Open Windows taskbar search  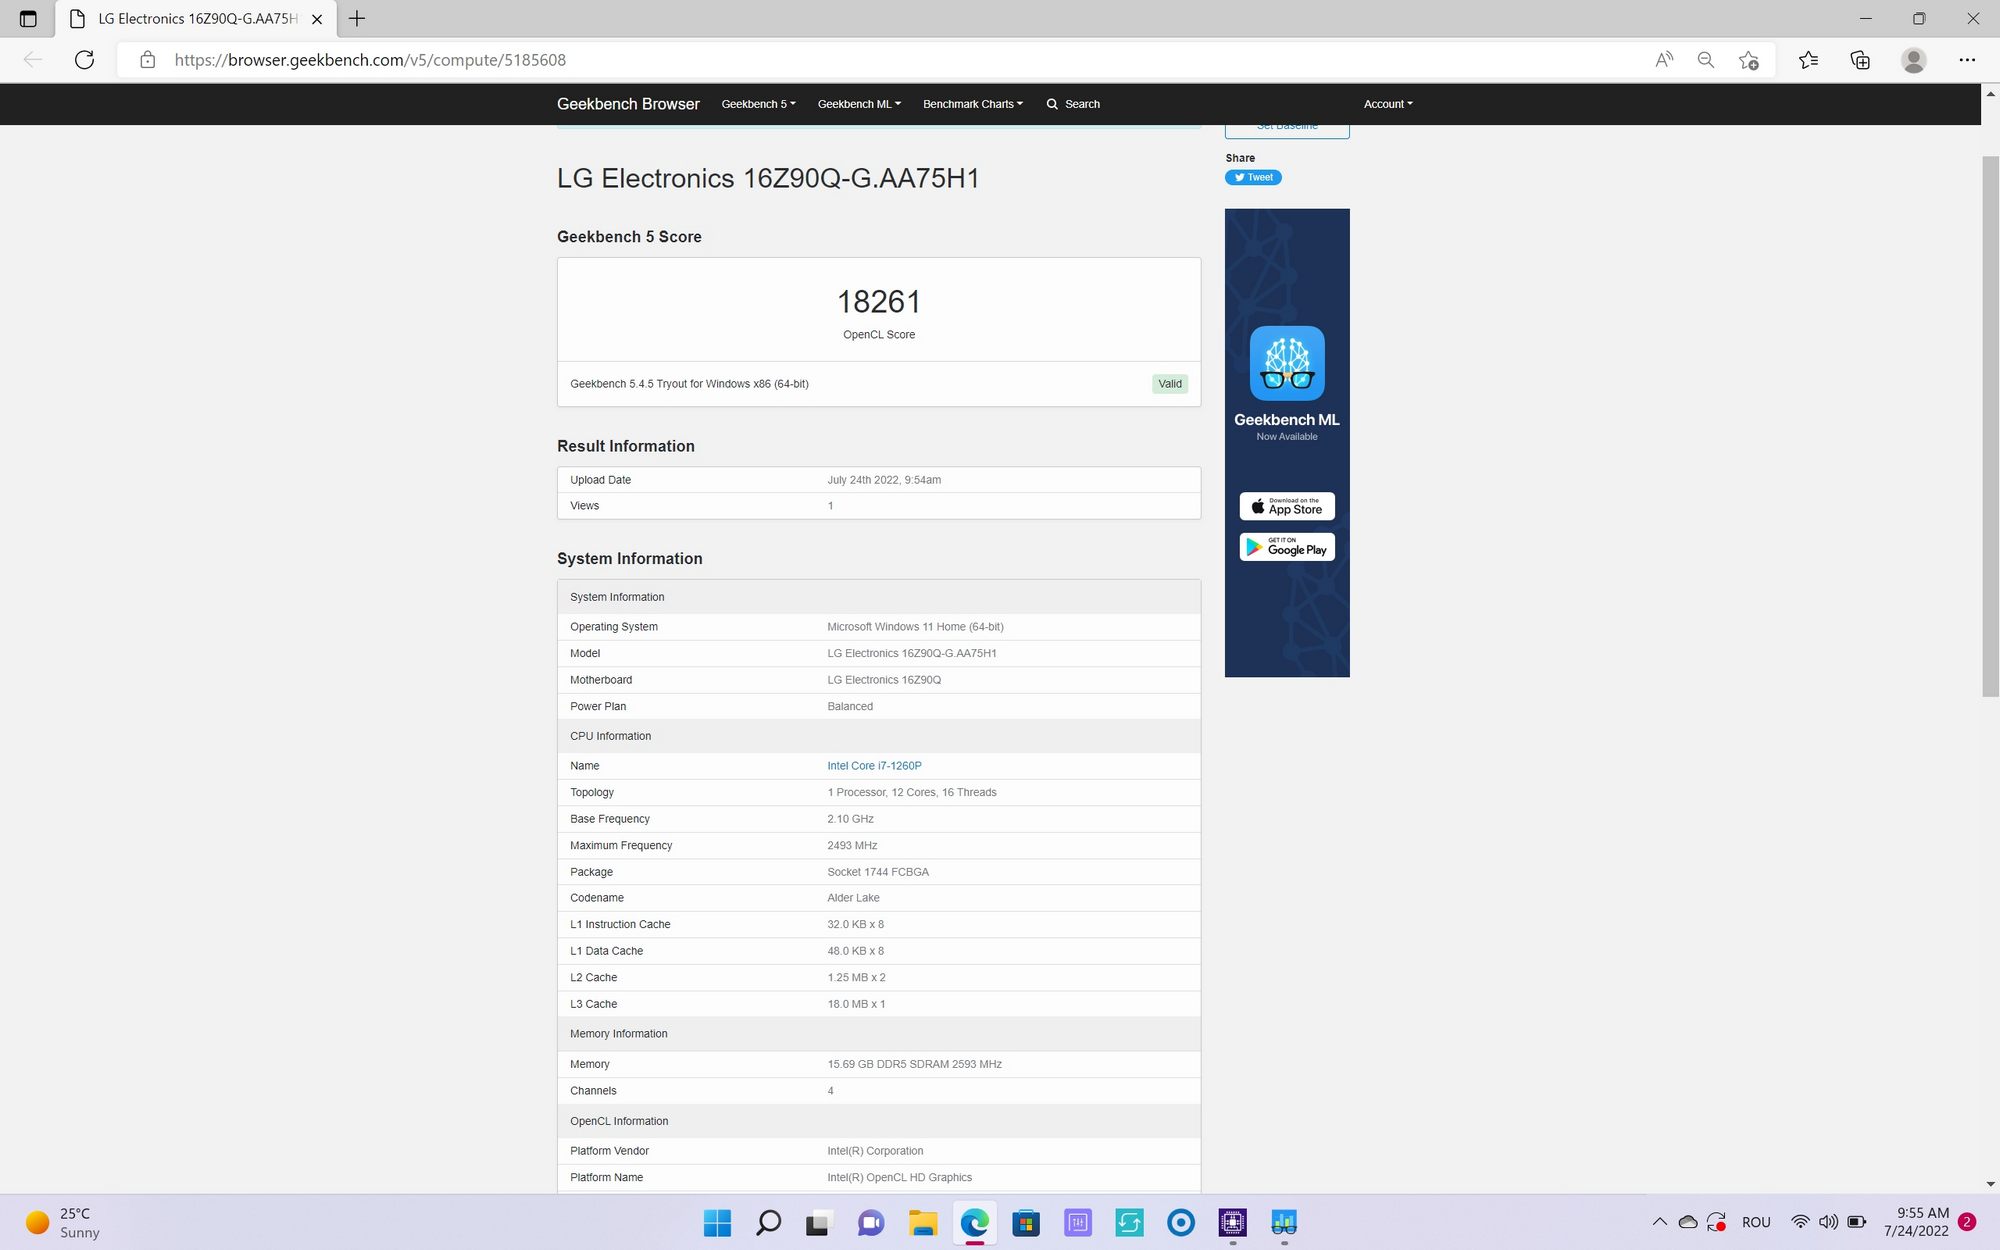click(768, 1222)
